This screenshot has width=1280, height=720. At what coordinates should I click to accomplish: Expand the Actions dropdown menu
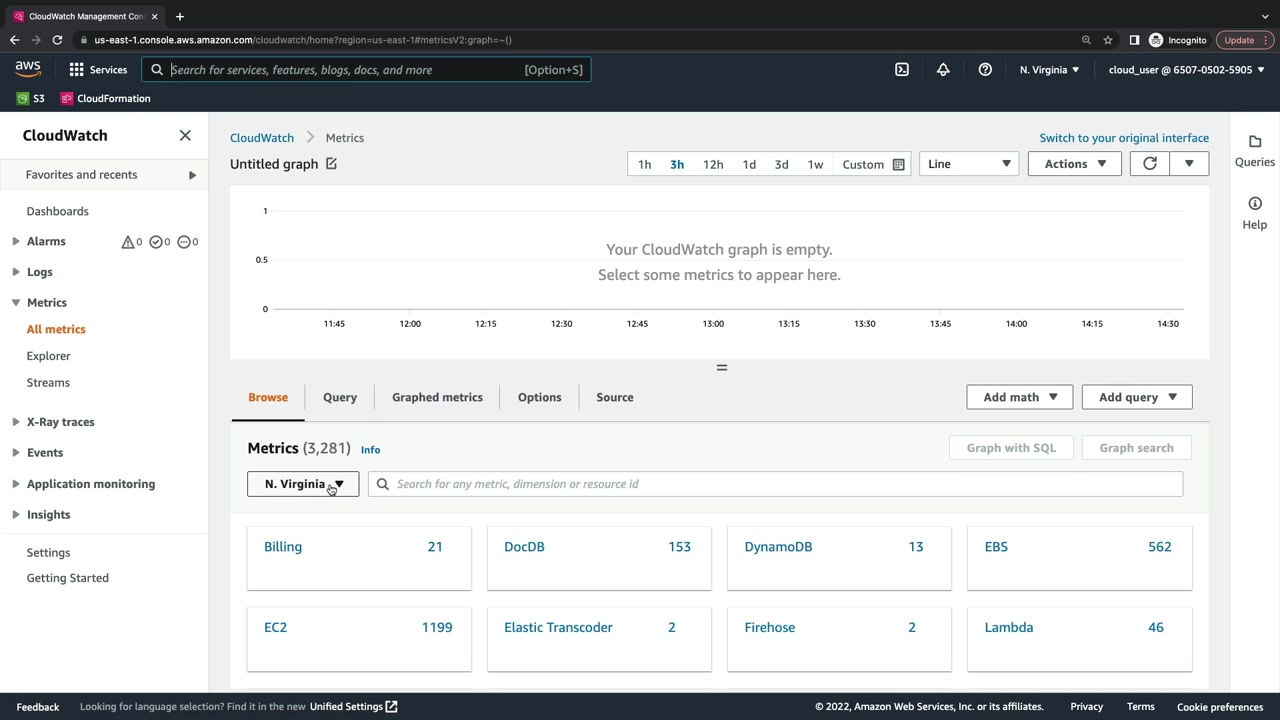tap(1074, 164)
